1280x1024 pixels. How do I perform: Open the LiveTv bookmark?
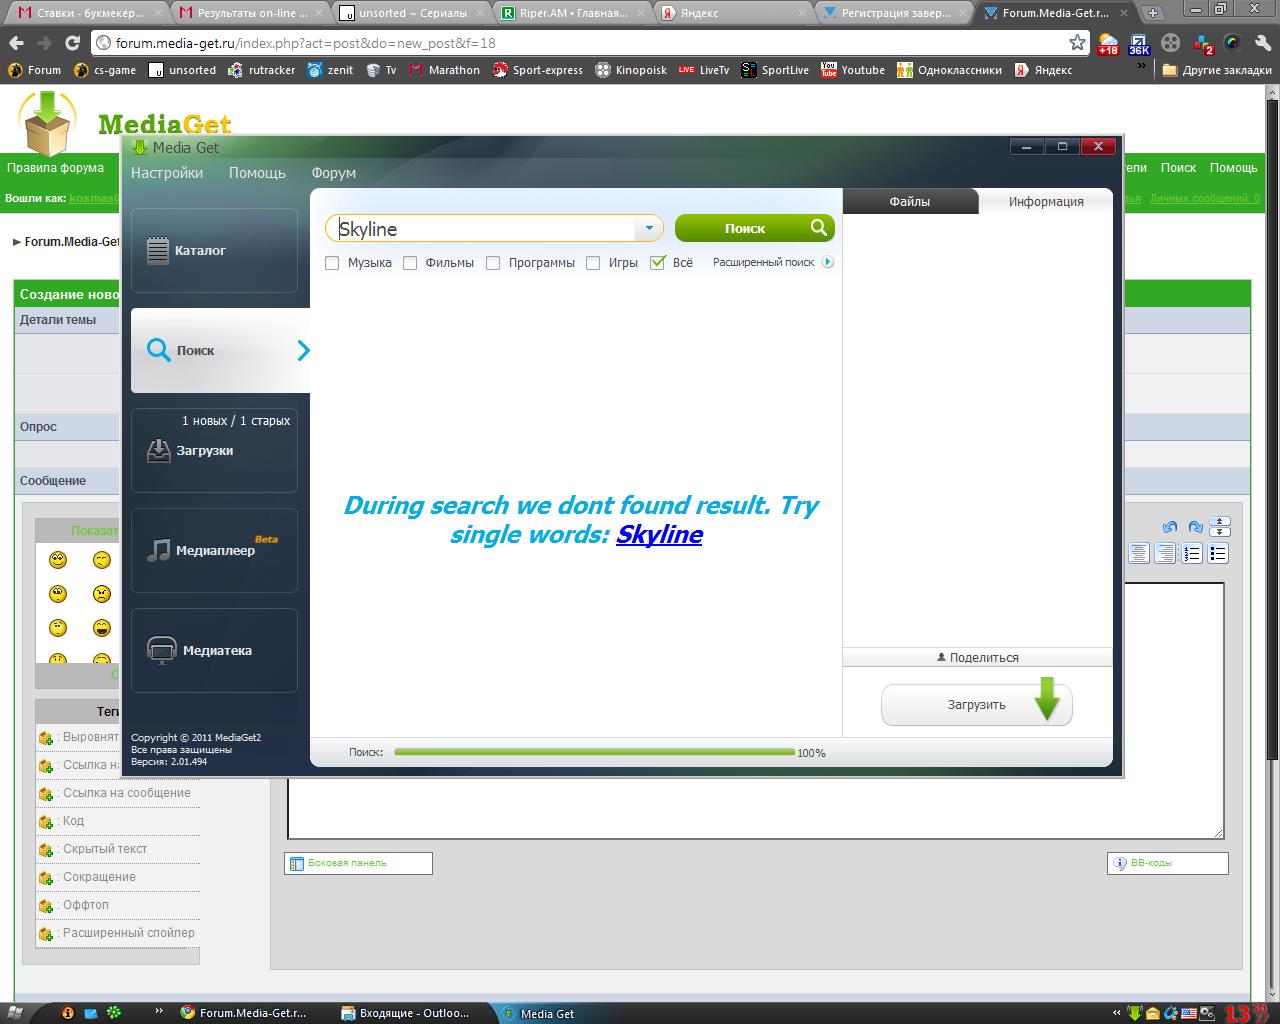click(x=704, y=70)
